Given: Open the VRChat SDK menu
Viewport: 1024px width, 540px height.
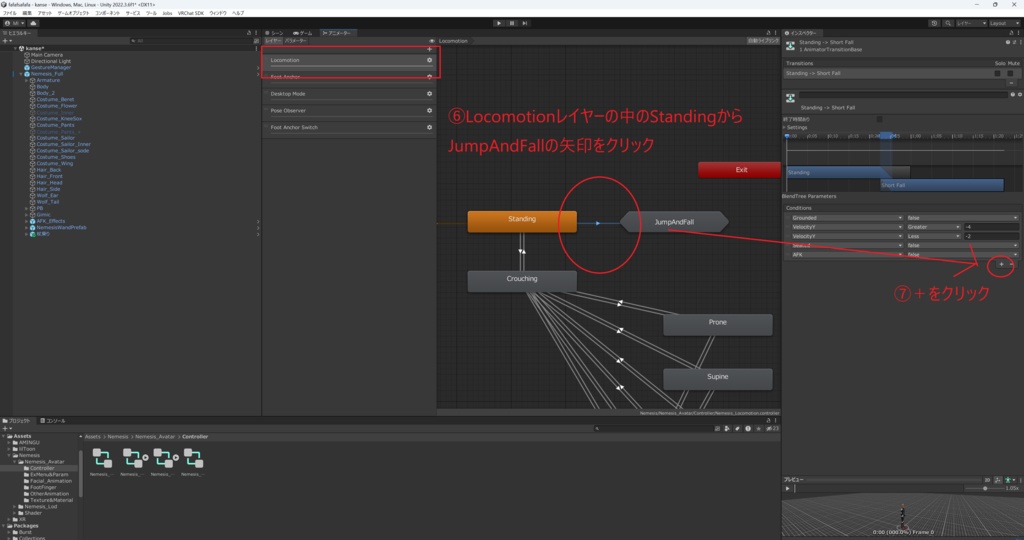Looking at the screenshot, I should click(x=191, y=13).
